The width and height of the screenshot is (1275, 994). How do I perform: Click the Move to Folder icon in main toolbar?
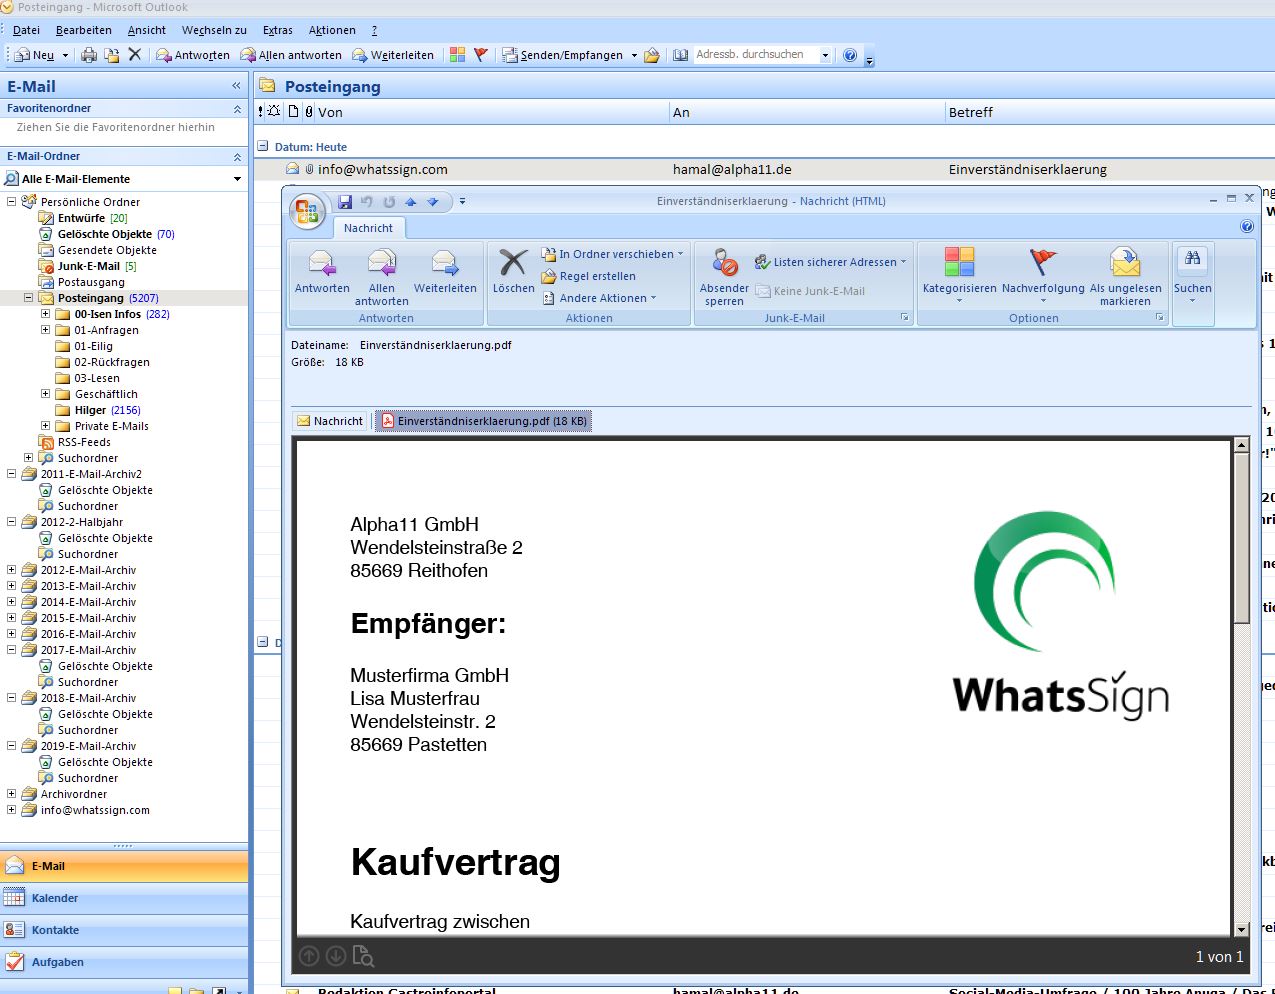(112, 55)
